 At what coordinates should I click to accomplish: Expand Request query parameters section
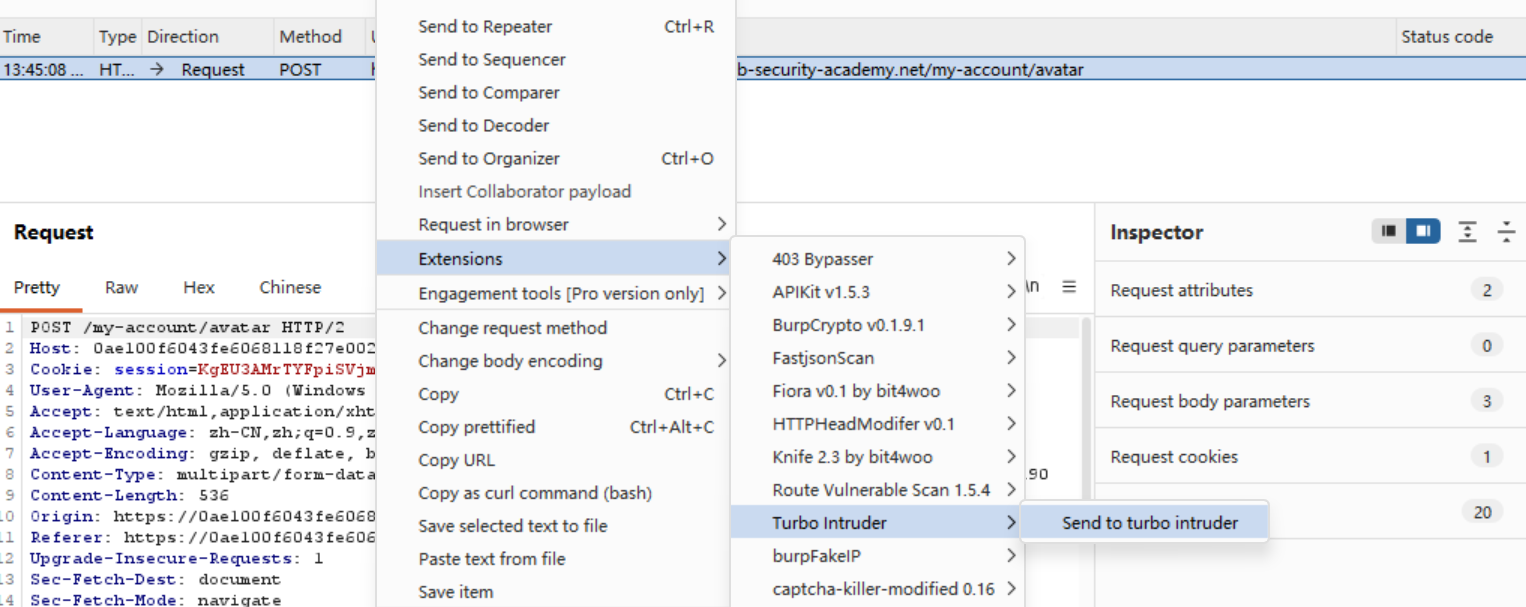[1310, 346]
